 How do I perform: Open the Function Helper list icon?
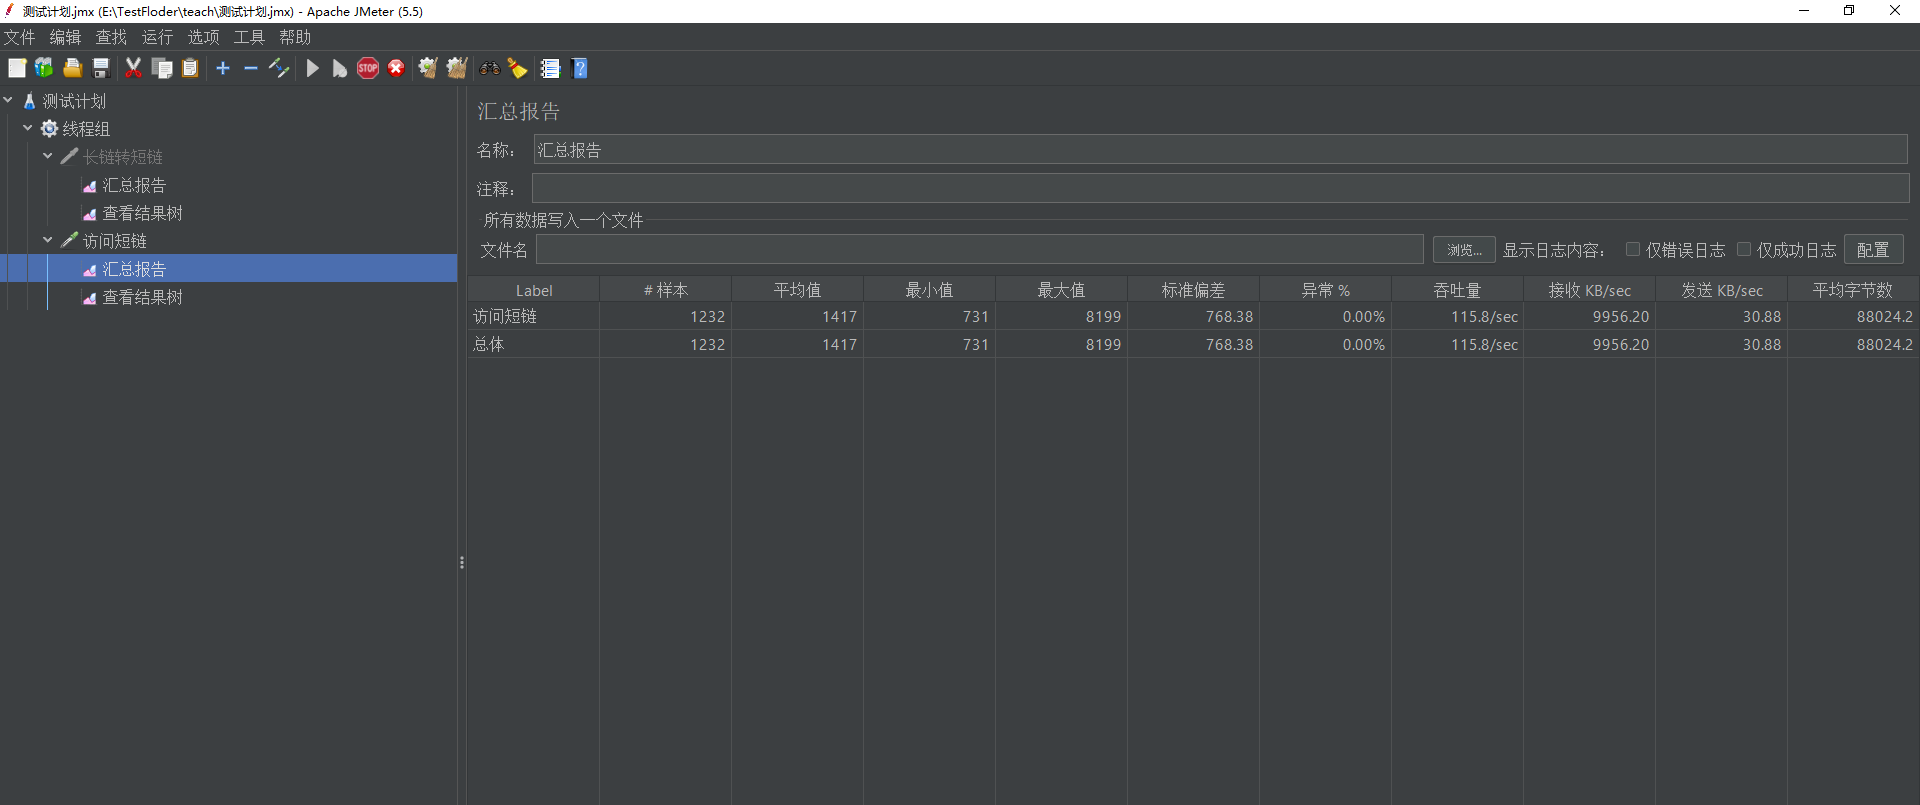pyautogui.click(x=550, y=68)
